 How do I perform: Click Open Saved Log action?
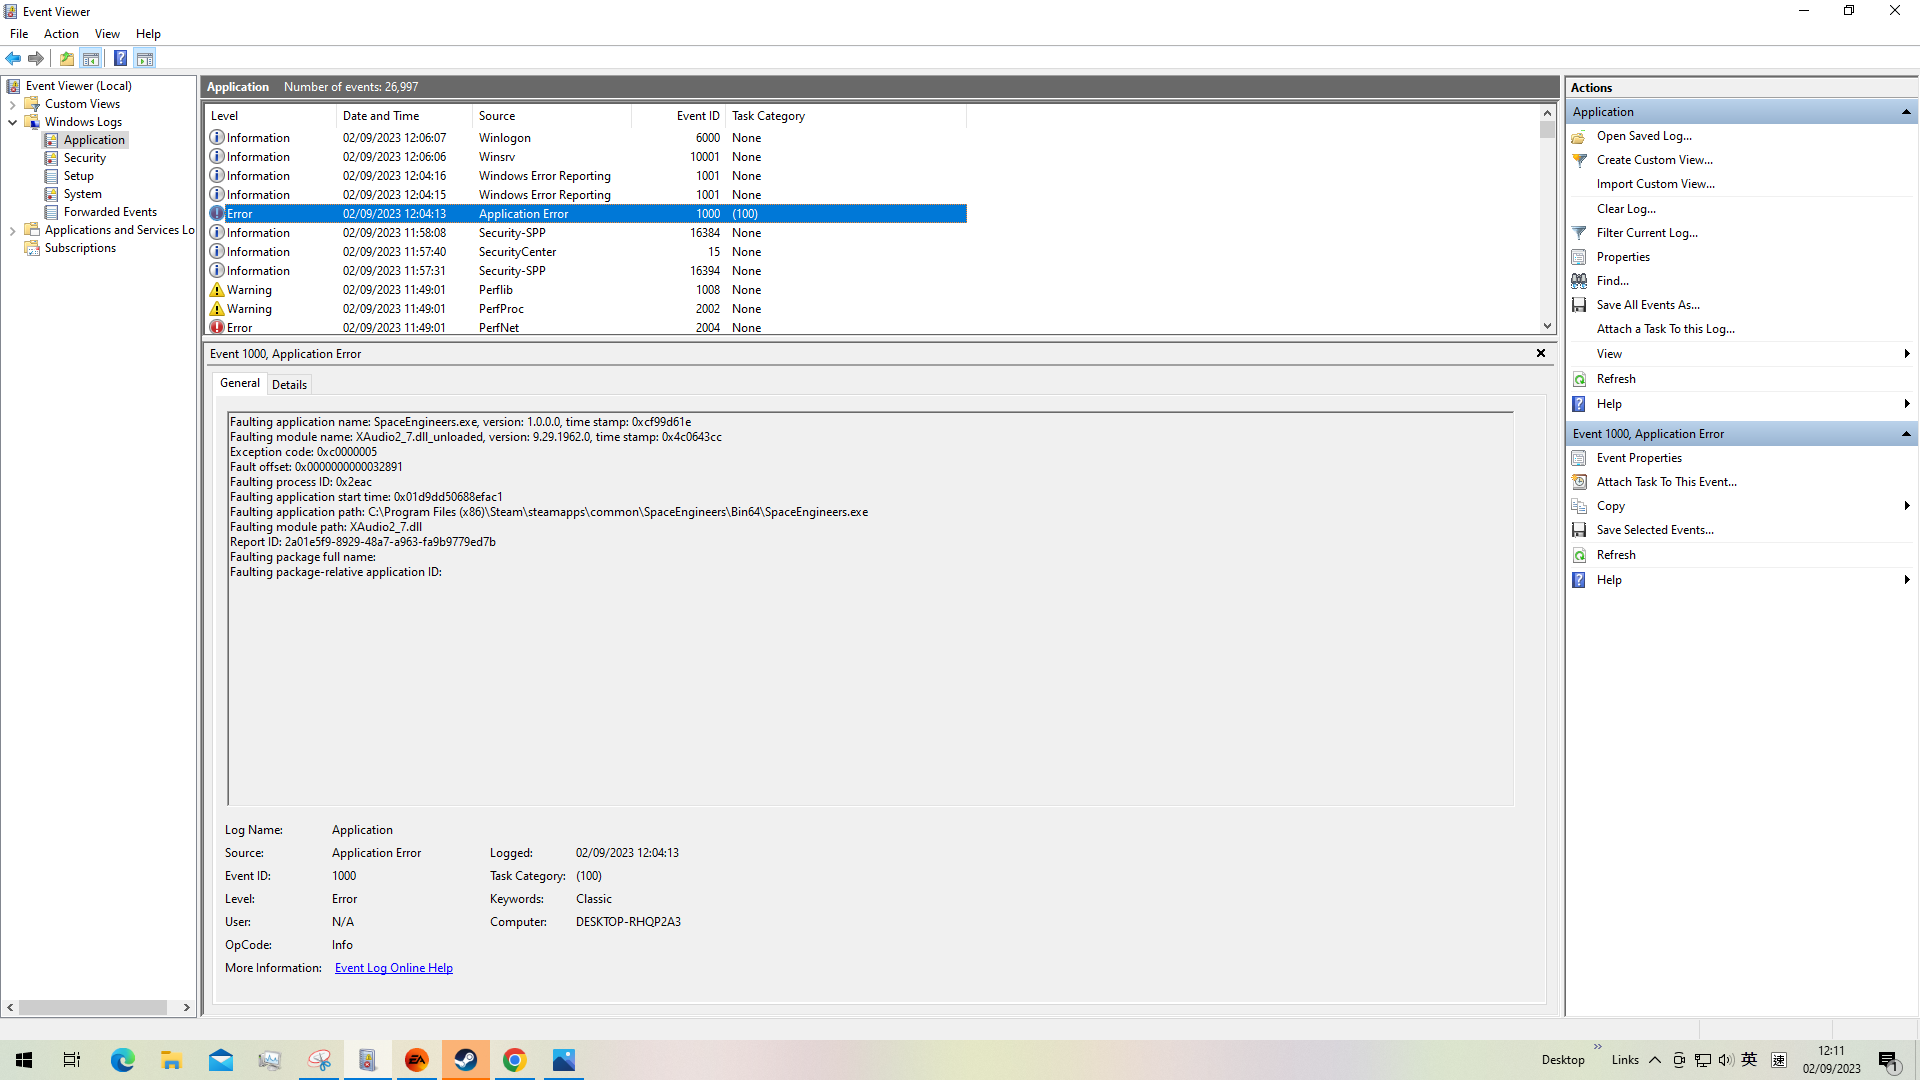(x=1644, y=136)
